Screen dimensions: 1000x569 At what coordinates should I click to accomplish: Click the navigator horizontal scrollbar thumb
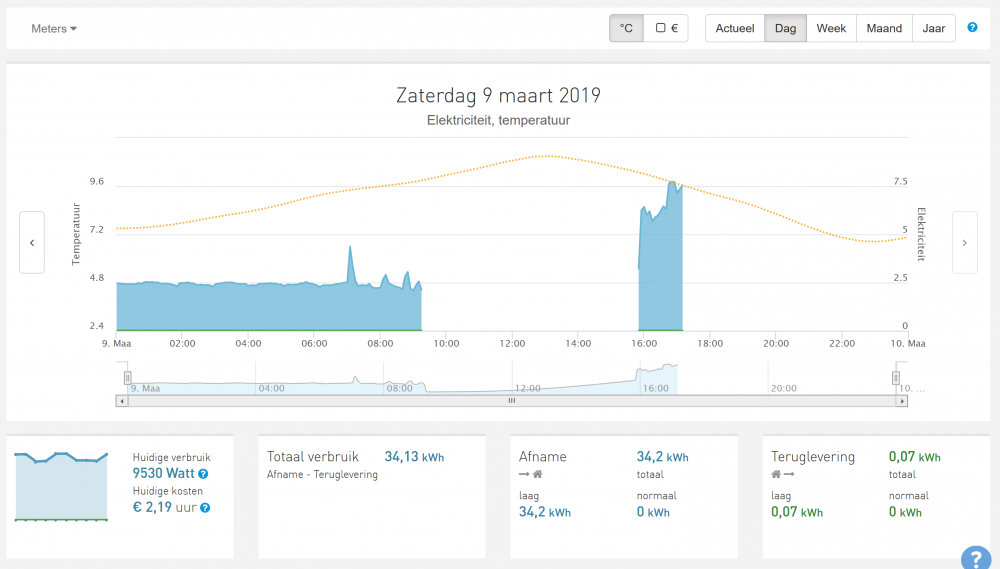point(511,401)
